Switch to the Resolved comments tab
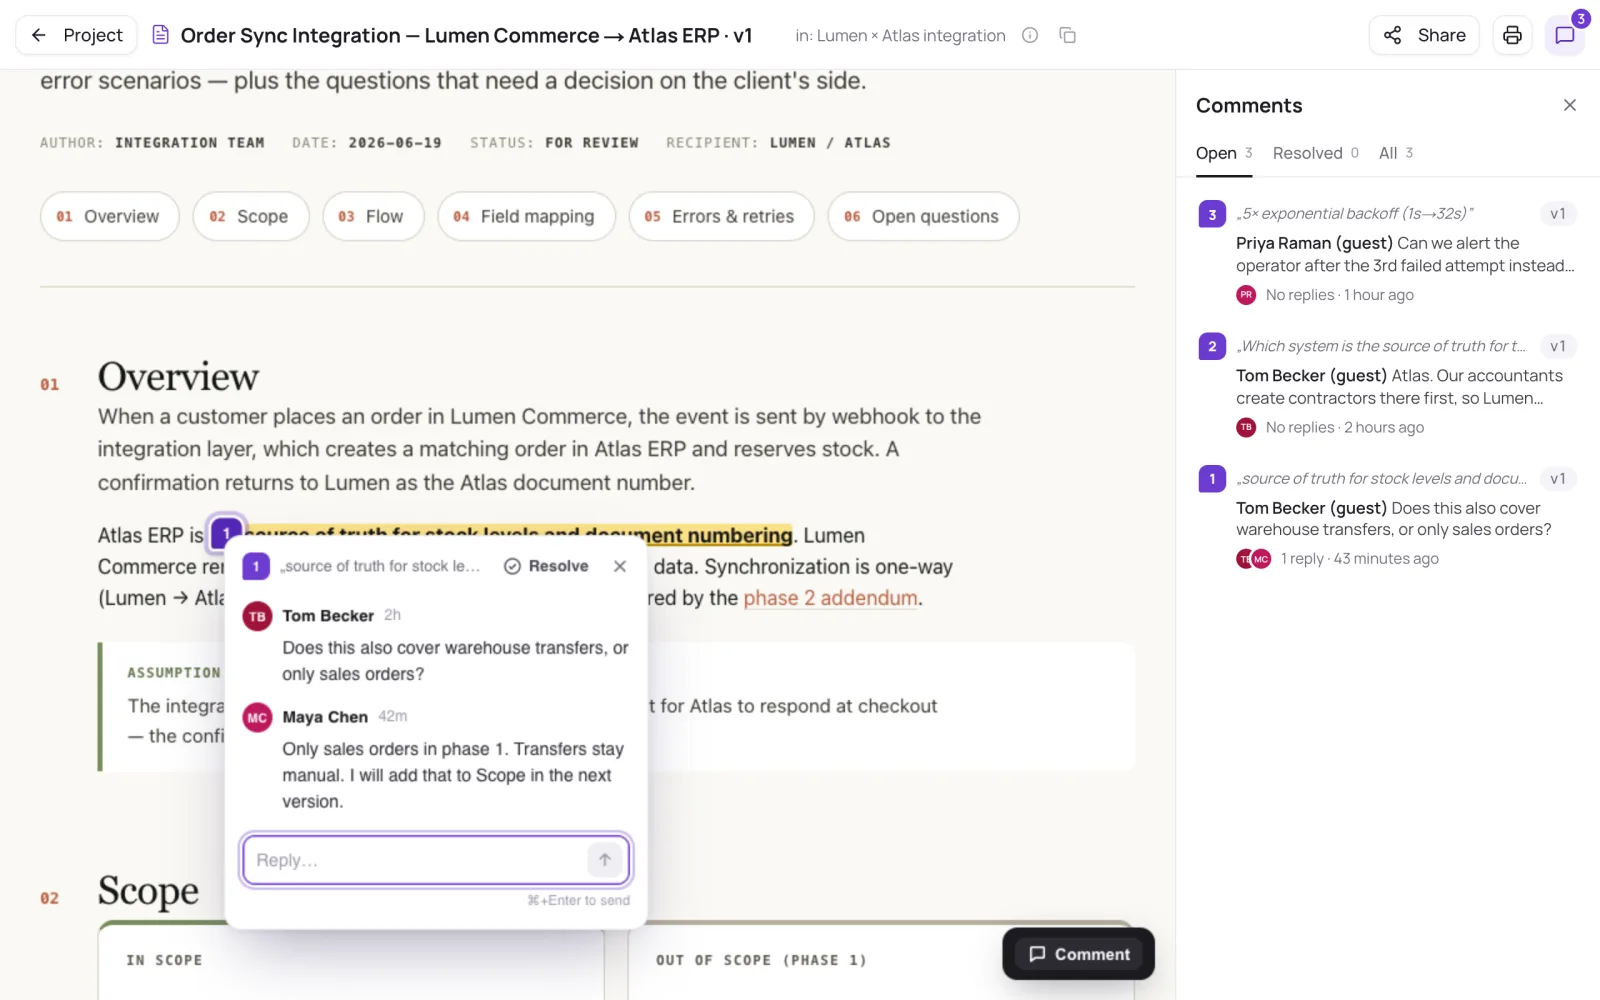 pos(1315,153)
